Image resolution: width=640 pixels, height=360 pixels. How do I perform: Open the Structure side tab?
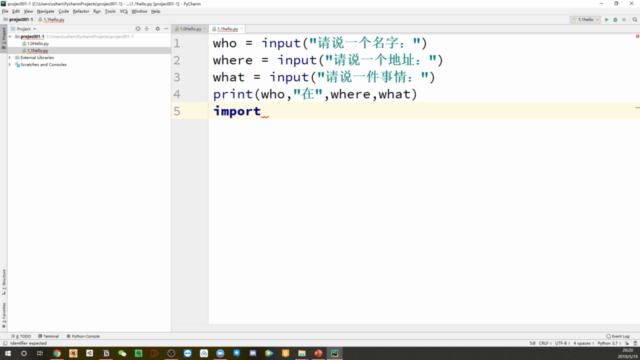coord(4,282)
